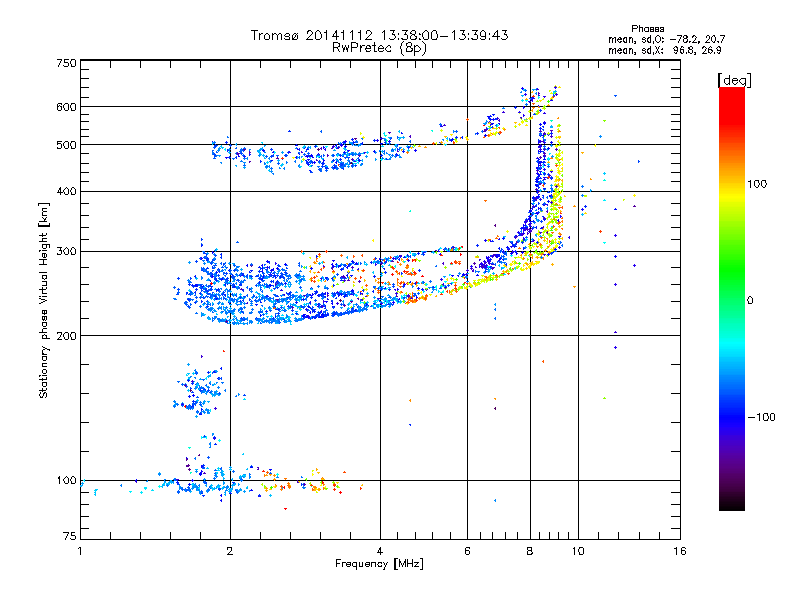Click the 'Phases' statistics heading

pos(647,29)
